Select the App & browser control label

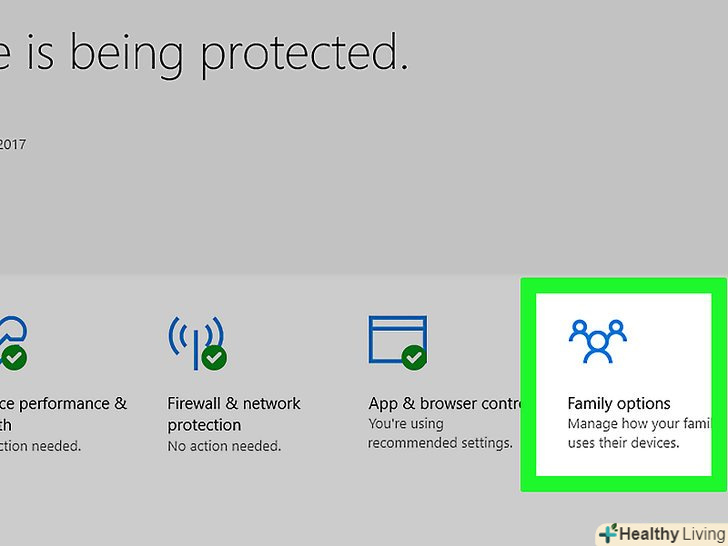445,404
